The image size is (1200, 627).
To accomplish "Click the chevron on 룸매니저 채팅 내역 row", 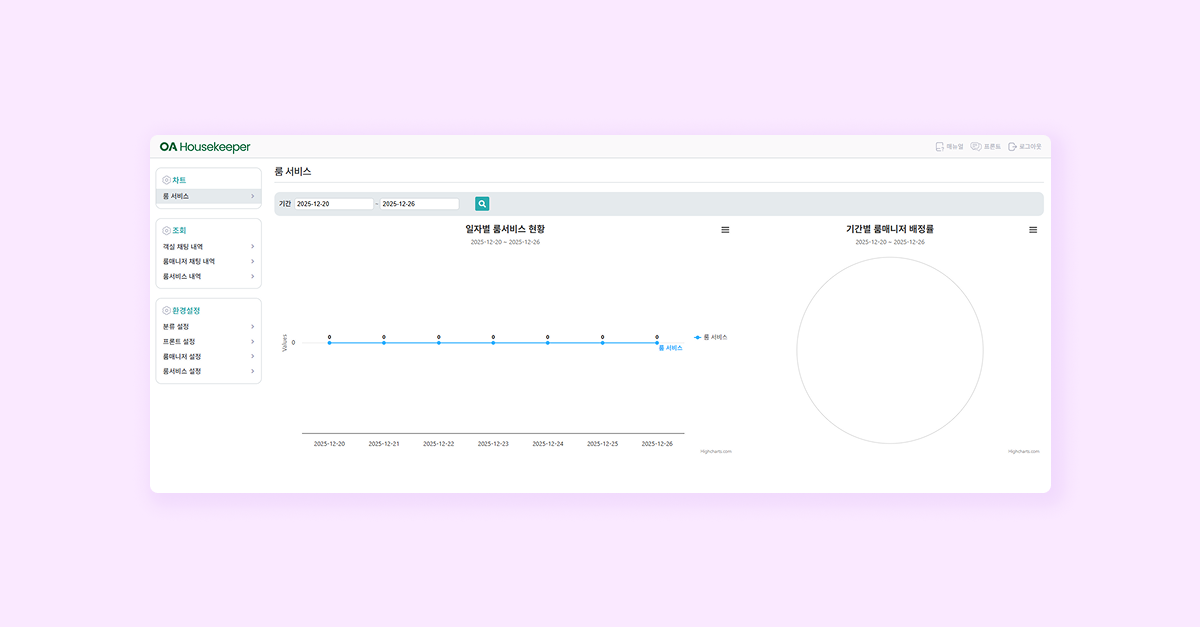I will pyautogui.click(x=252, y=261).
